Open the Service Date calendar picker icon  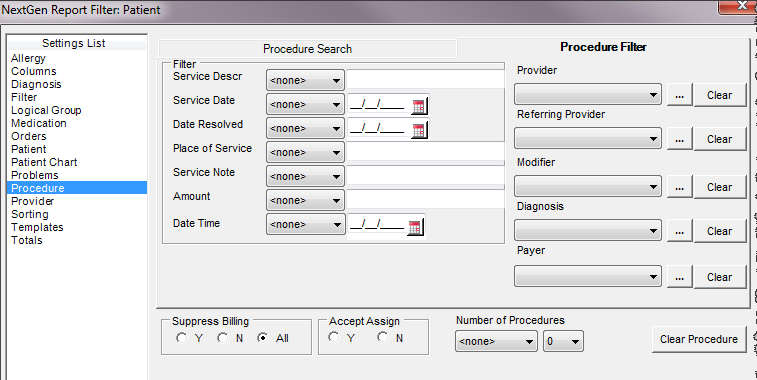click(419, 106)
